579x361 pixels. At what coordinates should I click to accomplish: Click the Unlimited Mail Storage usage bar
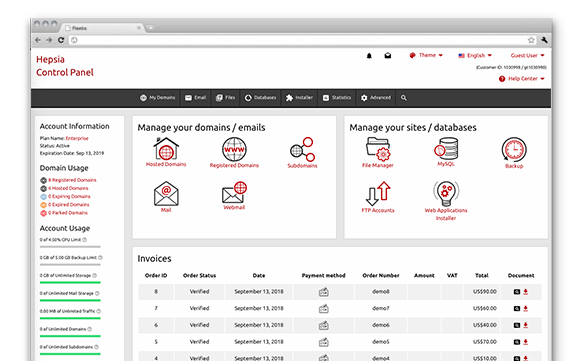(x=70, y=300)
